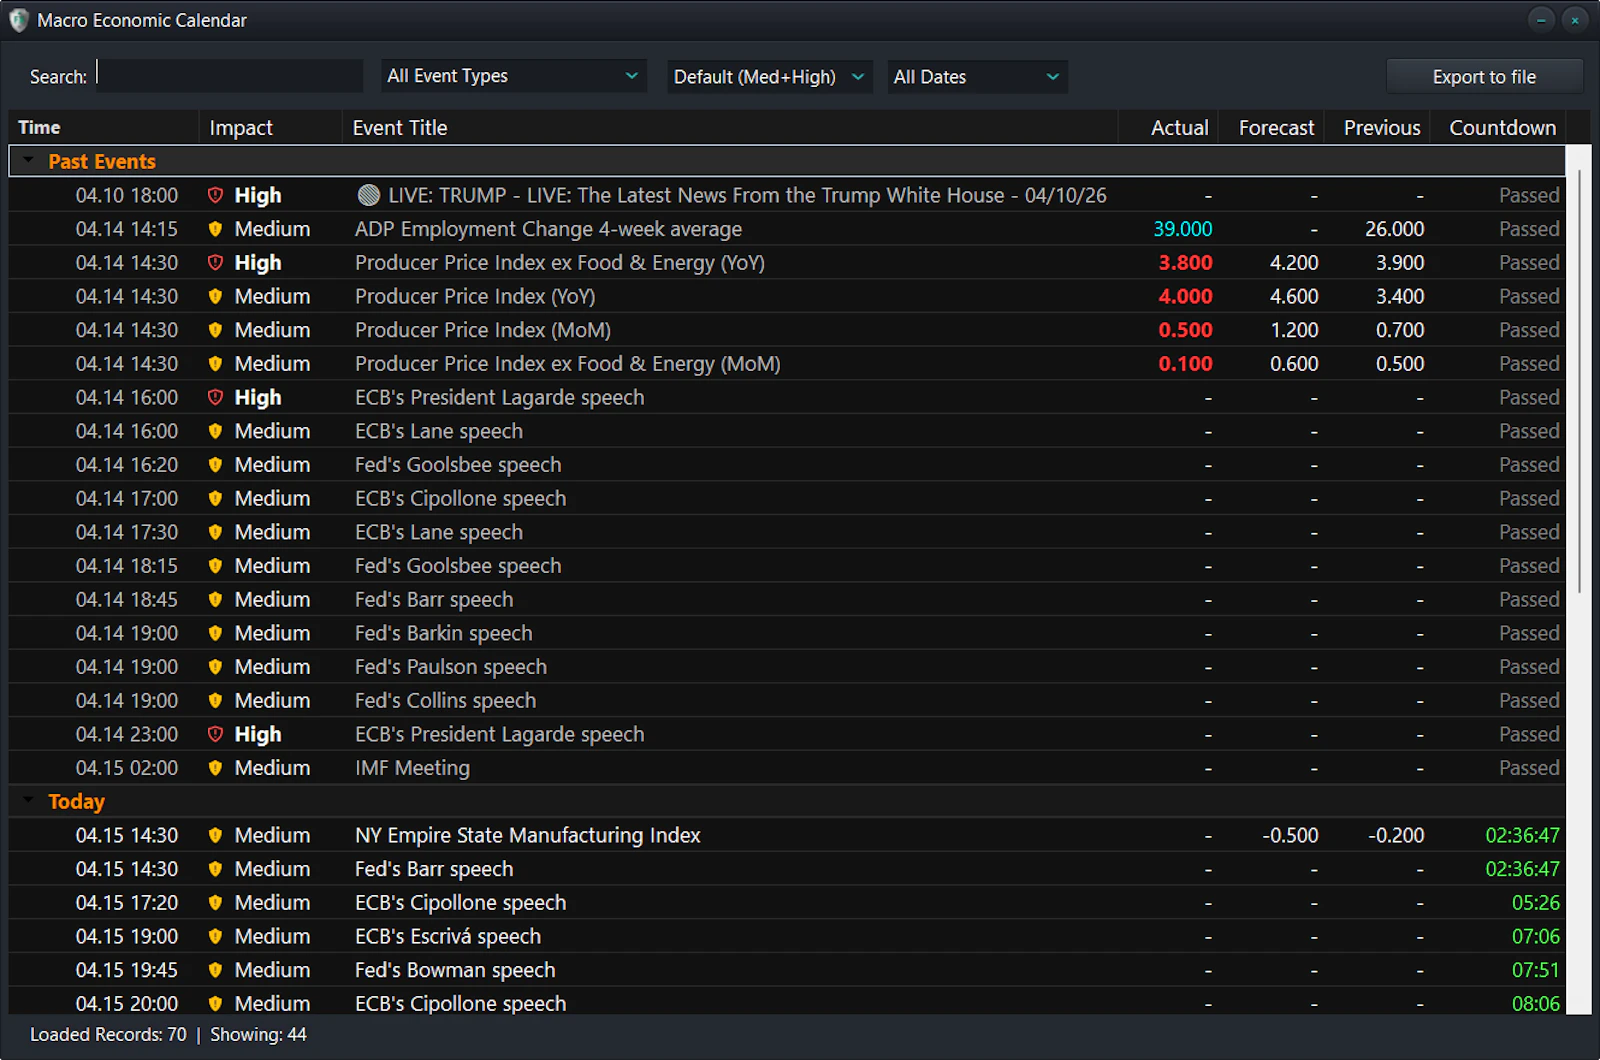Click the High impact icon beside ECB's President Lagarde 16:00 speech

[216, 397]
